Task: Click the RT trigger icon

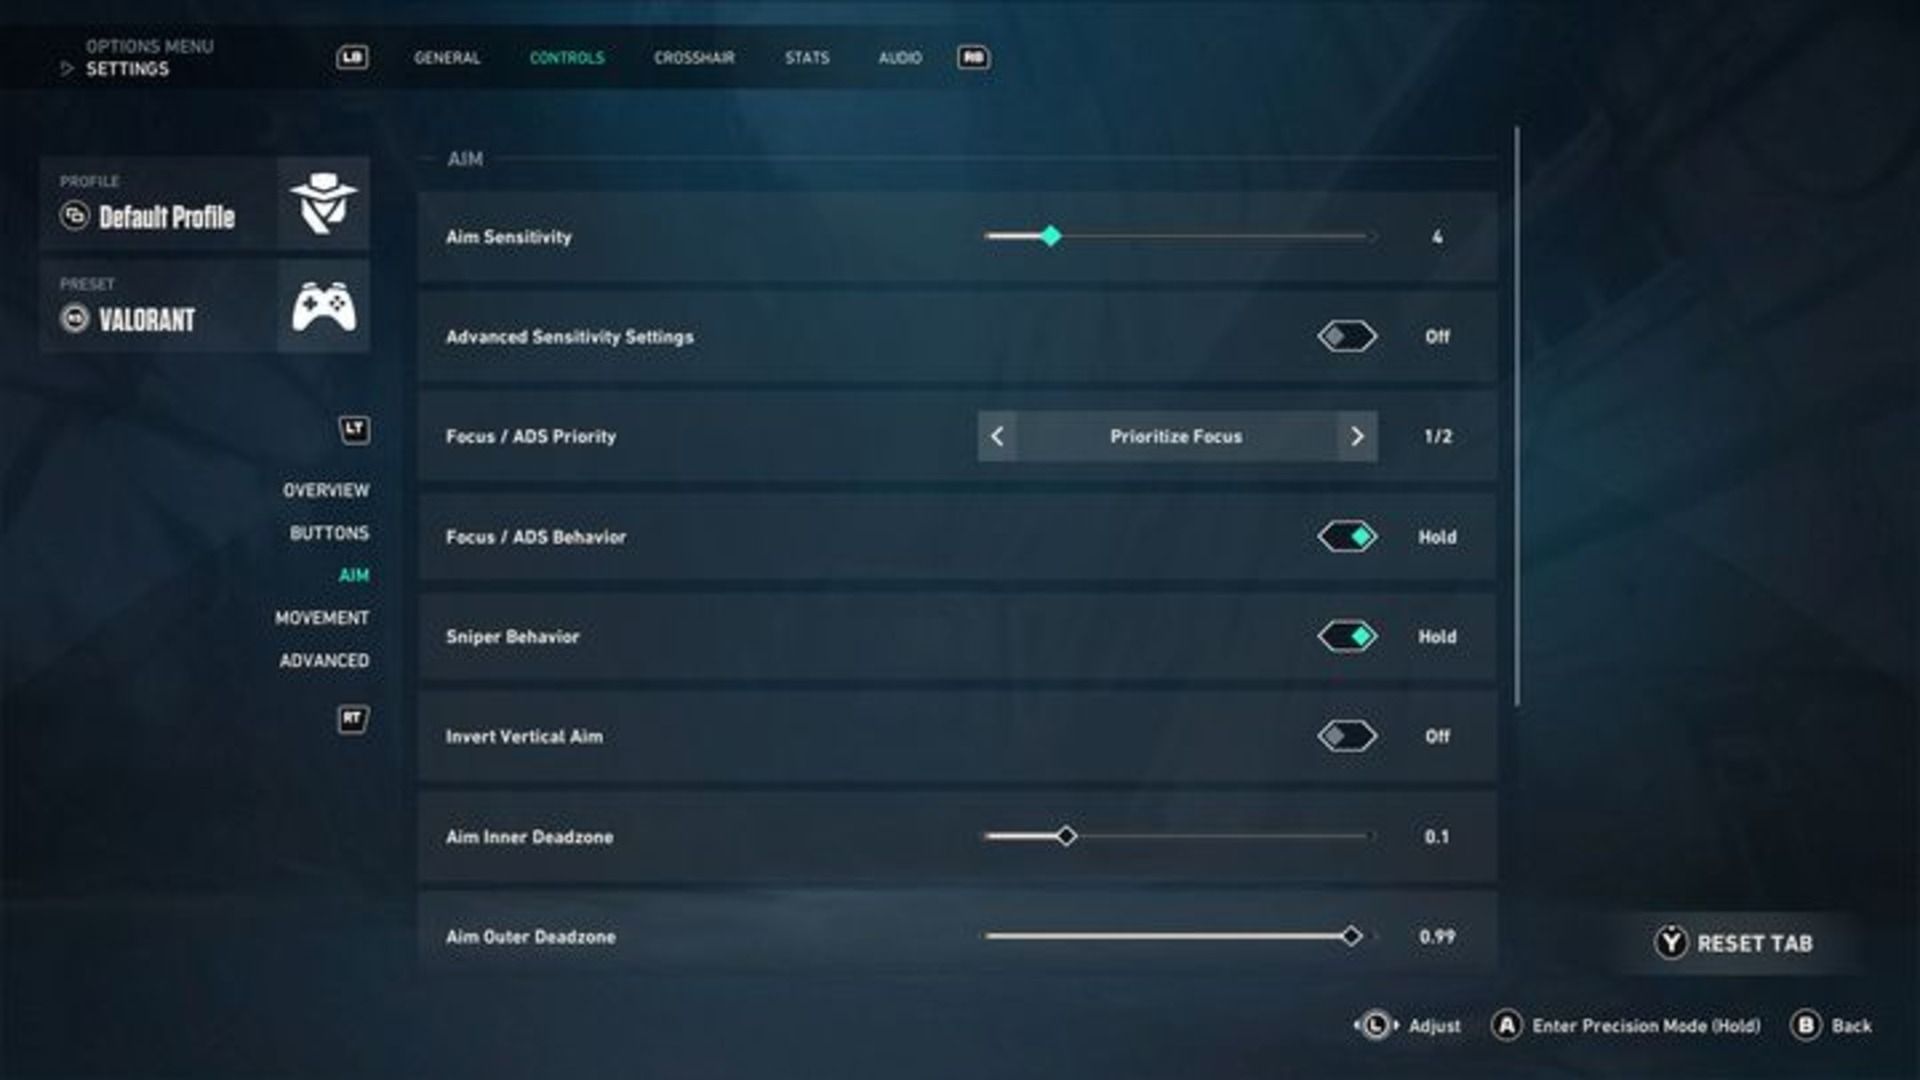Action: click(x=353, y=719)
